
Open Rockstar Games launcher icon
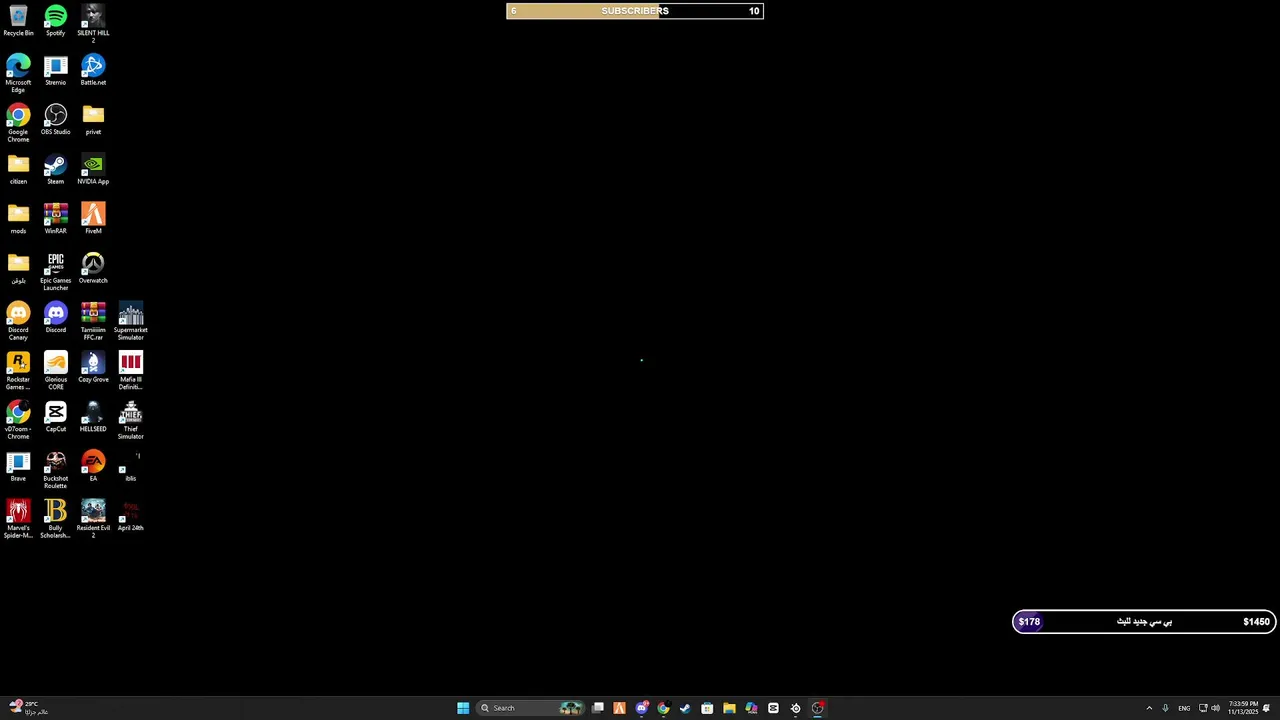18,371
